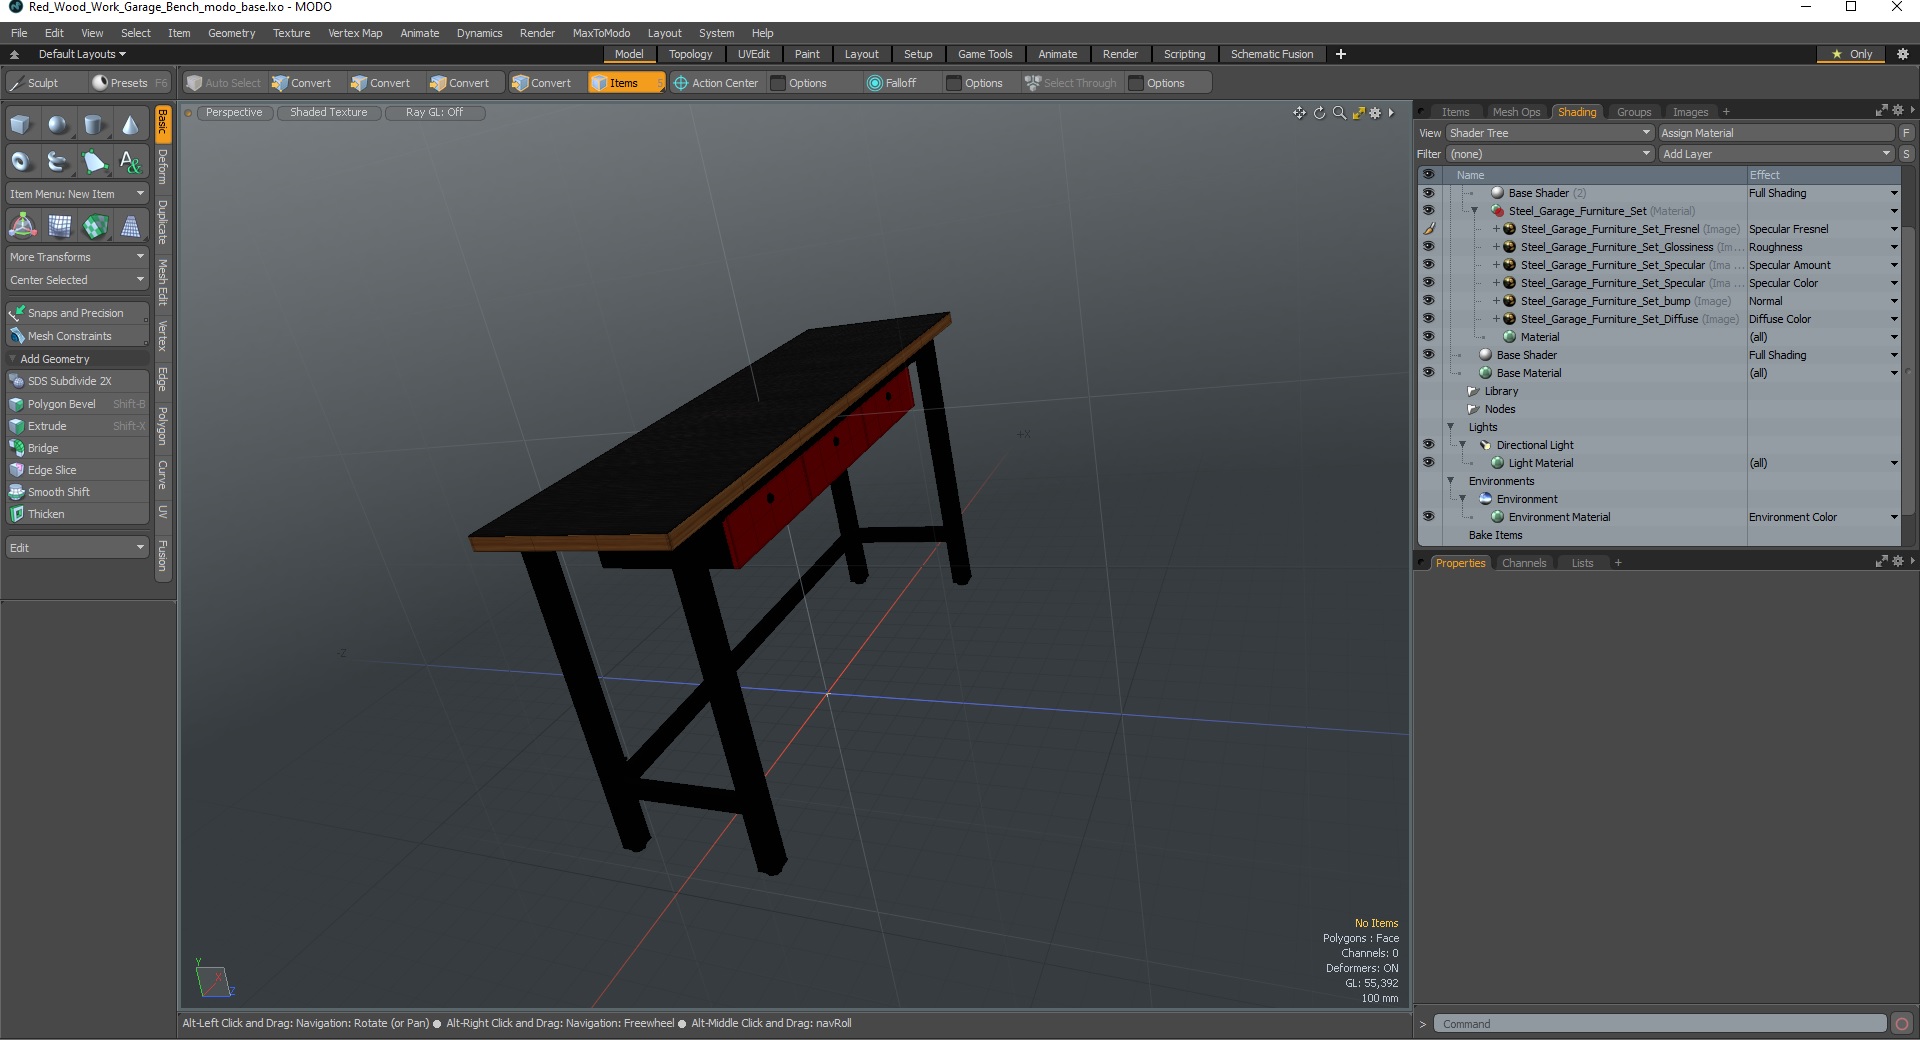Toggle visibility of Steel_Garage_Furniture_Set_Glossiness image
The image size is (1920, 1040).
(x=1428, y=247)
